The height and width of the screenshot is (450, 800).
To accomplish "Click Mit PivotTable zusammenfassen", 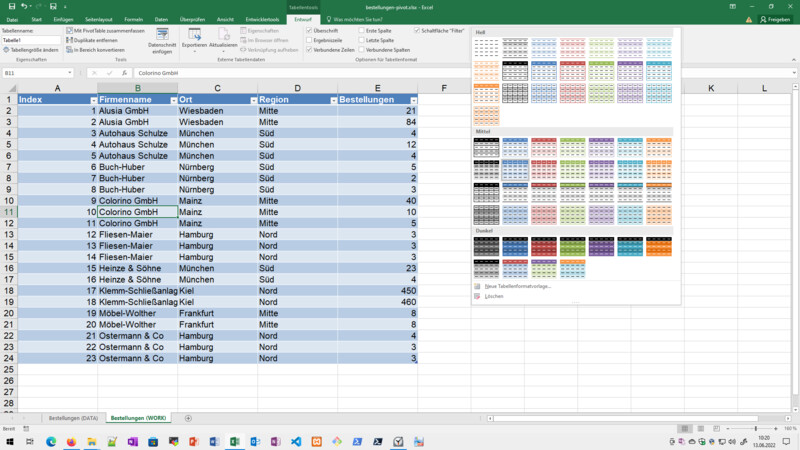I will [106, 31].
